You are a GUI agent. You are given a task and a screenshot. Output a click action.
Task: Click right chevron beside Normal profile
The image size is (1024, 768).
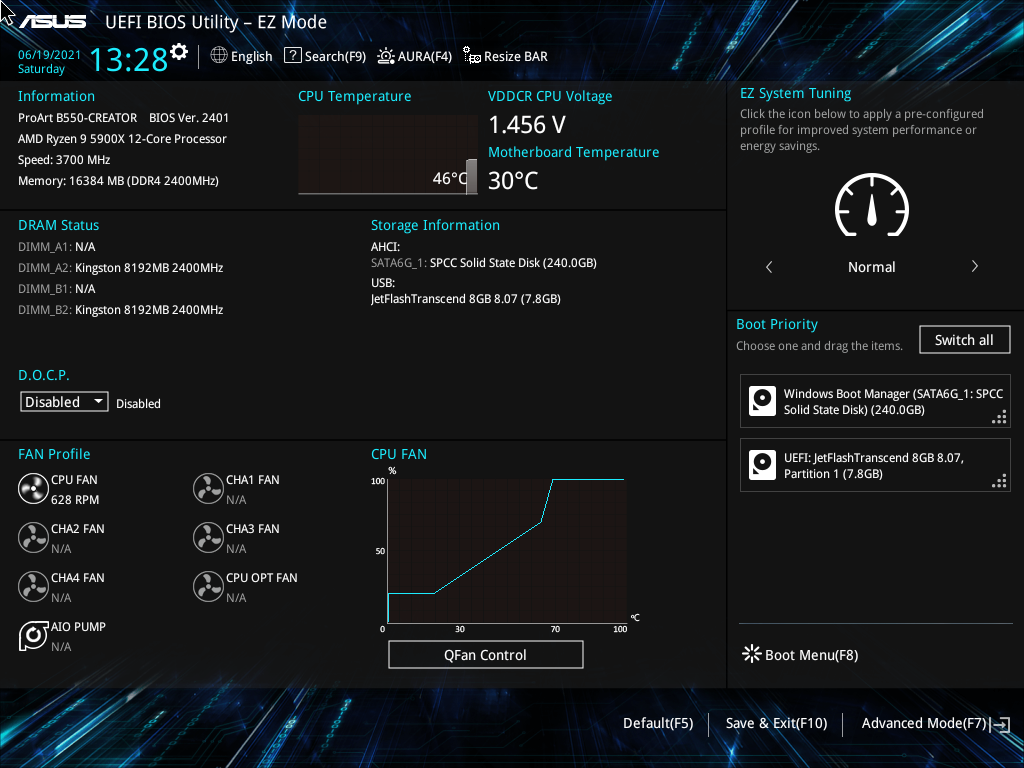pos(974,266)
